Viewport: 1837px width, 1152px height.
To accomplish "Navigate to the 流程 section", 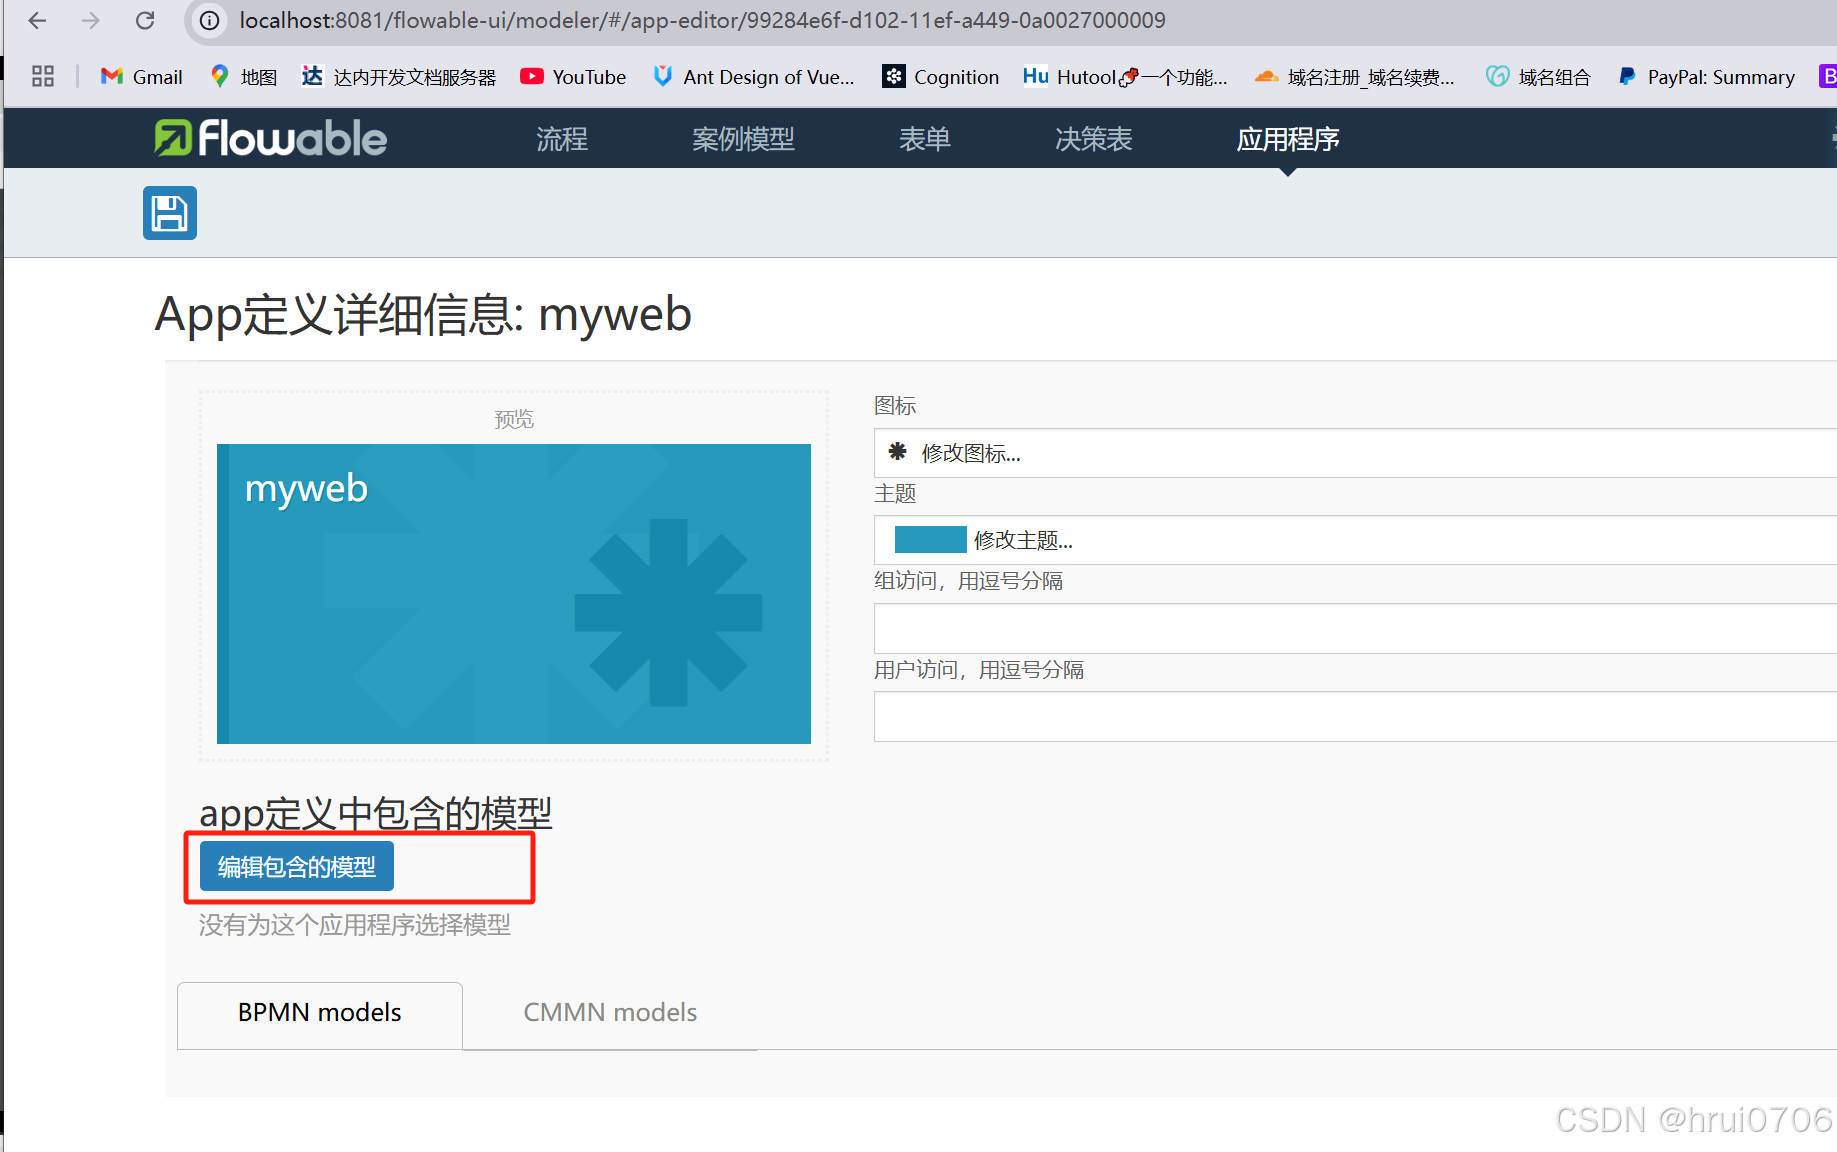I will [x=561, y=139].
